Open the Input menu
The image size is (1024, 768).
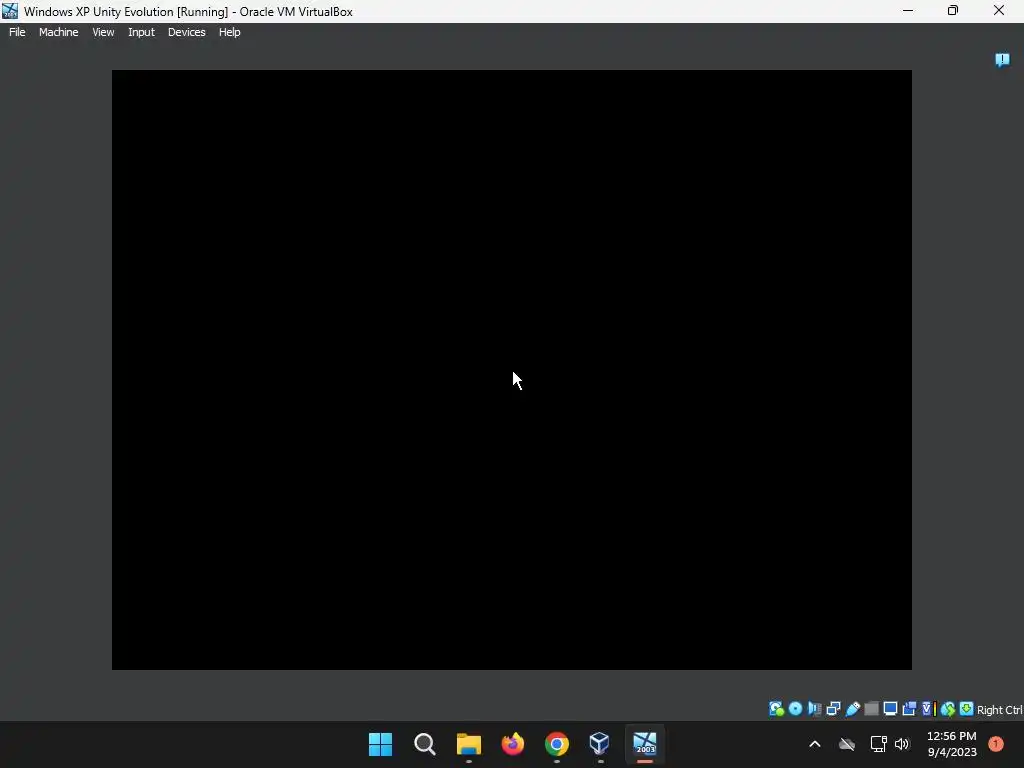tap(141, 32)
